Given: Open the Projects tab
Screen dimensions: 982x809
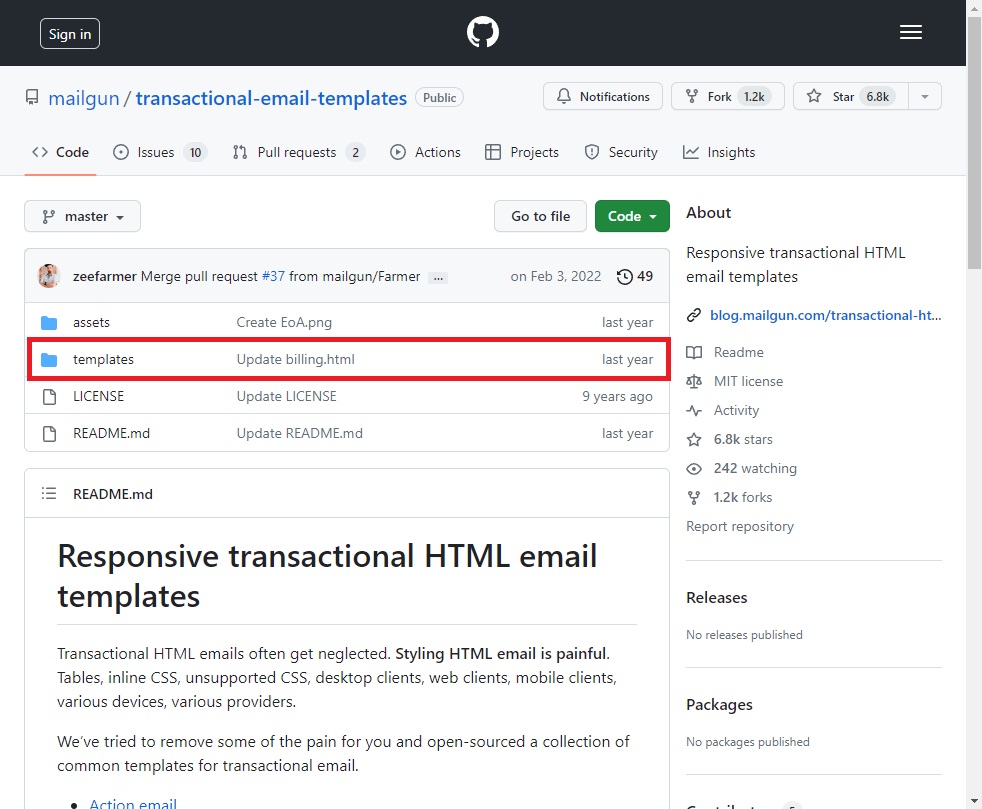Looking at the screenshot, I should coord(522,152).
